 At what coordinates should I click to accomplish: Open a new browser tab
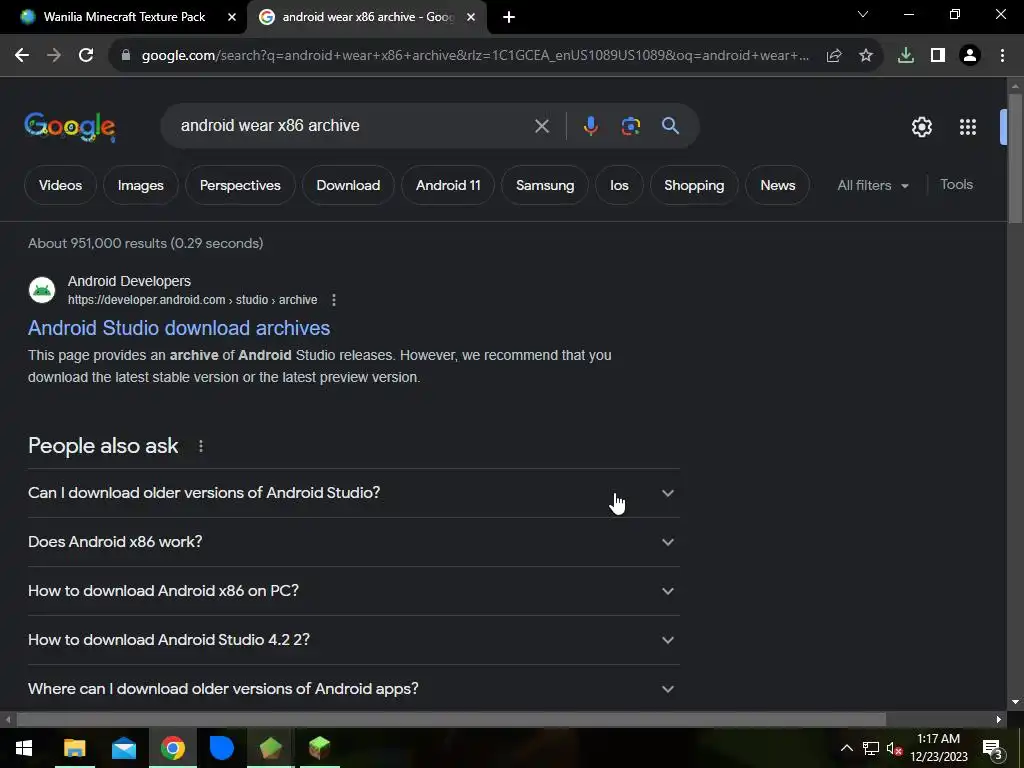[x=509, y=17]
